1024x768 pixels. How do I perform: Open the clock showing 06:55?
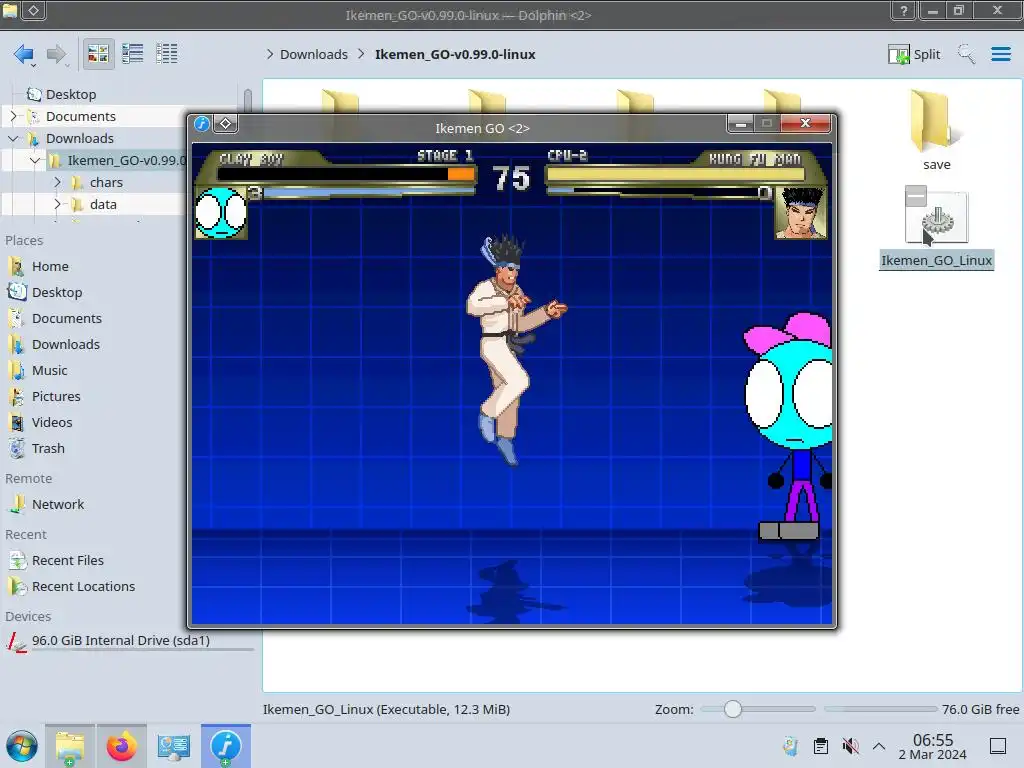tap(933, 746)
